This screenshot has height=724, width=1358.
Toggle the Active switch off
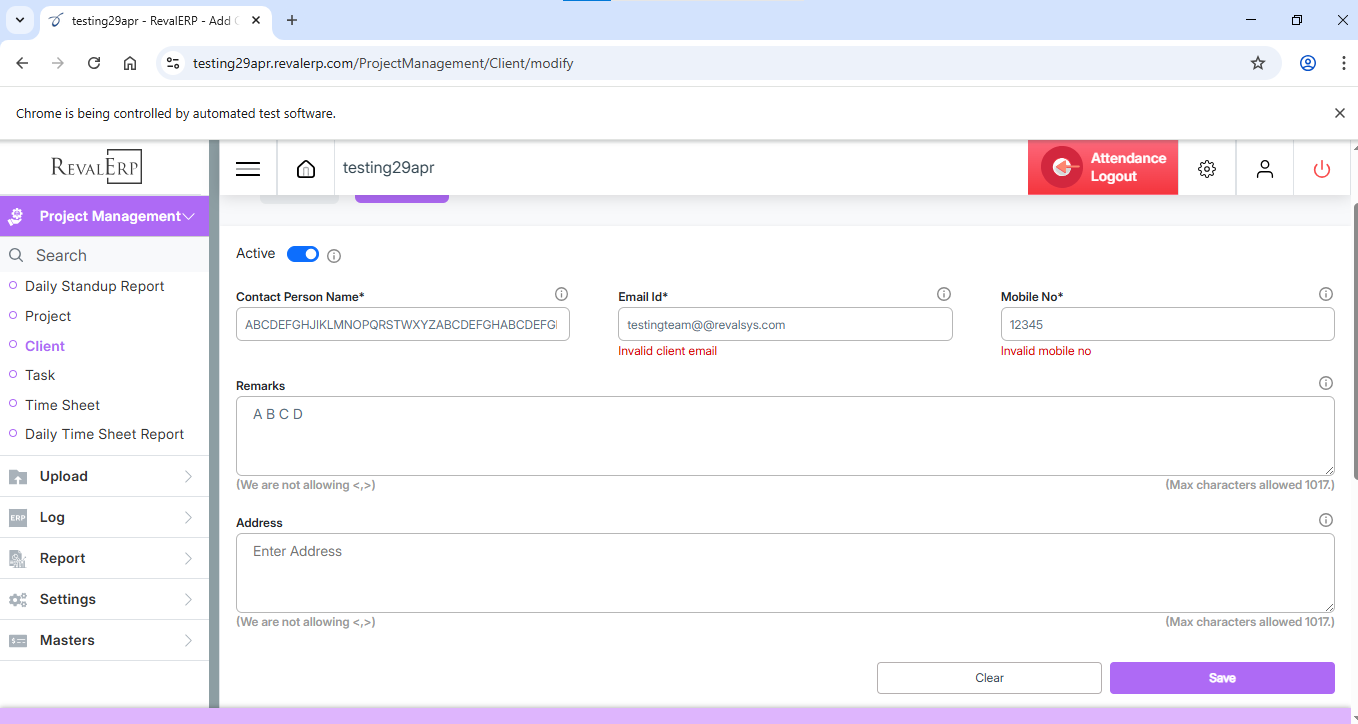(303, 254)
